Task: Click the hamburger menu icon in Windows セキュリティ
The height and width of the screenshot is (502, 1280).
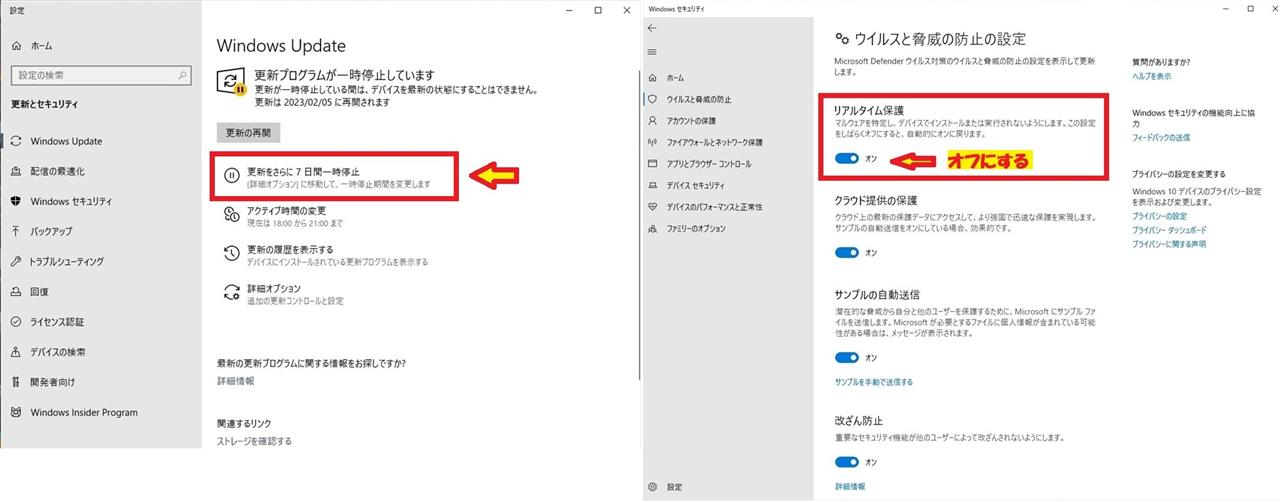Action: tap(653, 52)
